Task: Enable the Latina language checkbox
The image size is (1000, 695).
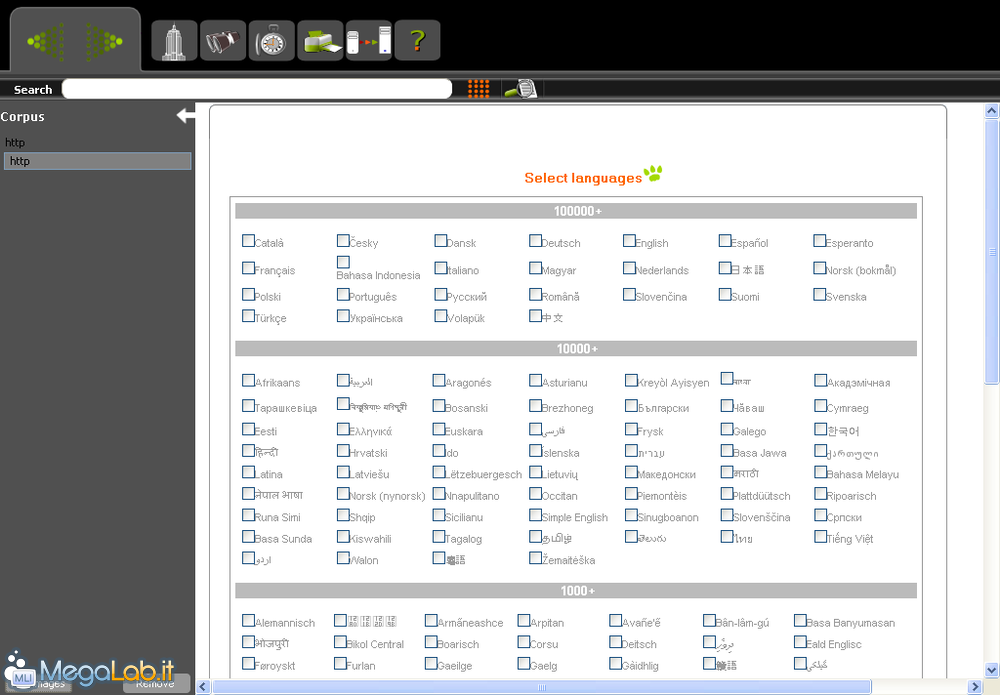Action: pyautogui.click(x=248, y=472)
